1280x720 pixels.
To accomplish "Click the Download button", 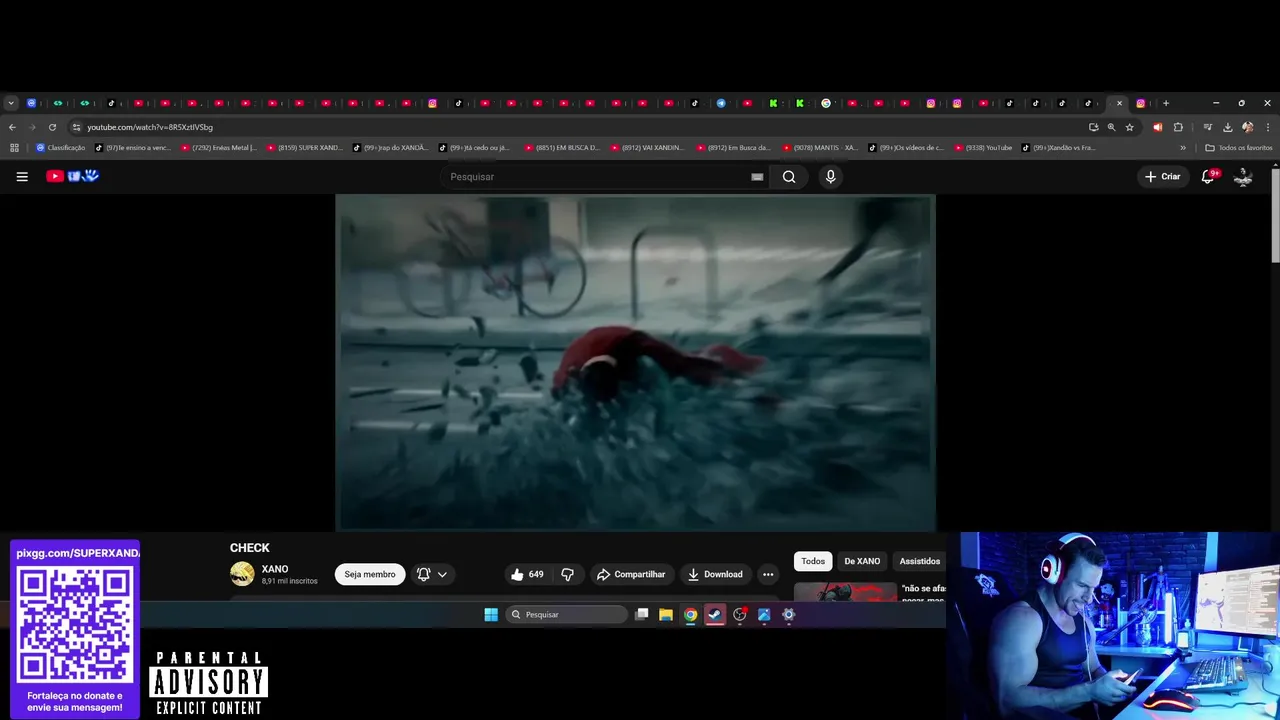I will [715, 574].
